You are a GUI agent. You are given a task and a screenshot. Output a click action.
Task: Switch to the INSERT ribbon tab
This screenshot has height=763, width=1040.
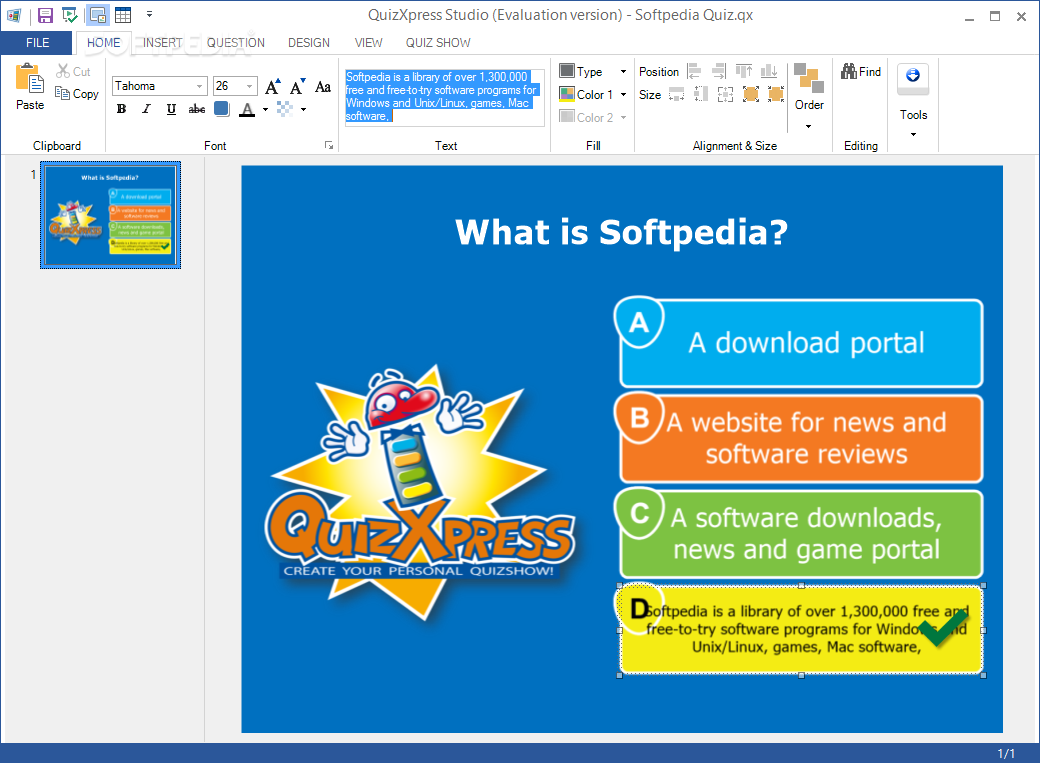(162, 43)
